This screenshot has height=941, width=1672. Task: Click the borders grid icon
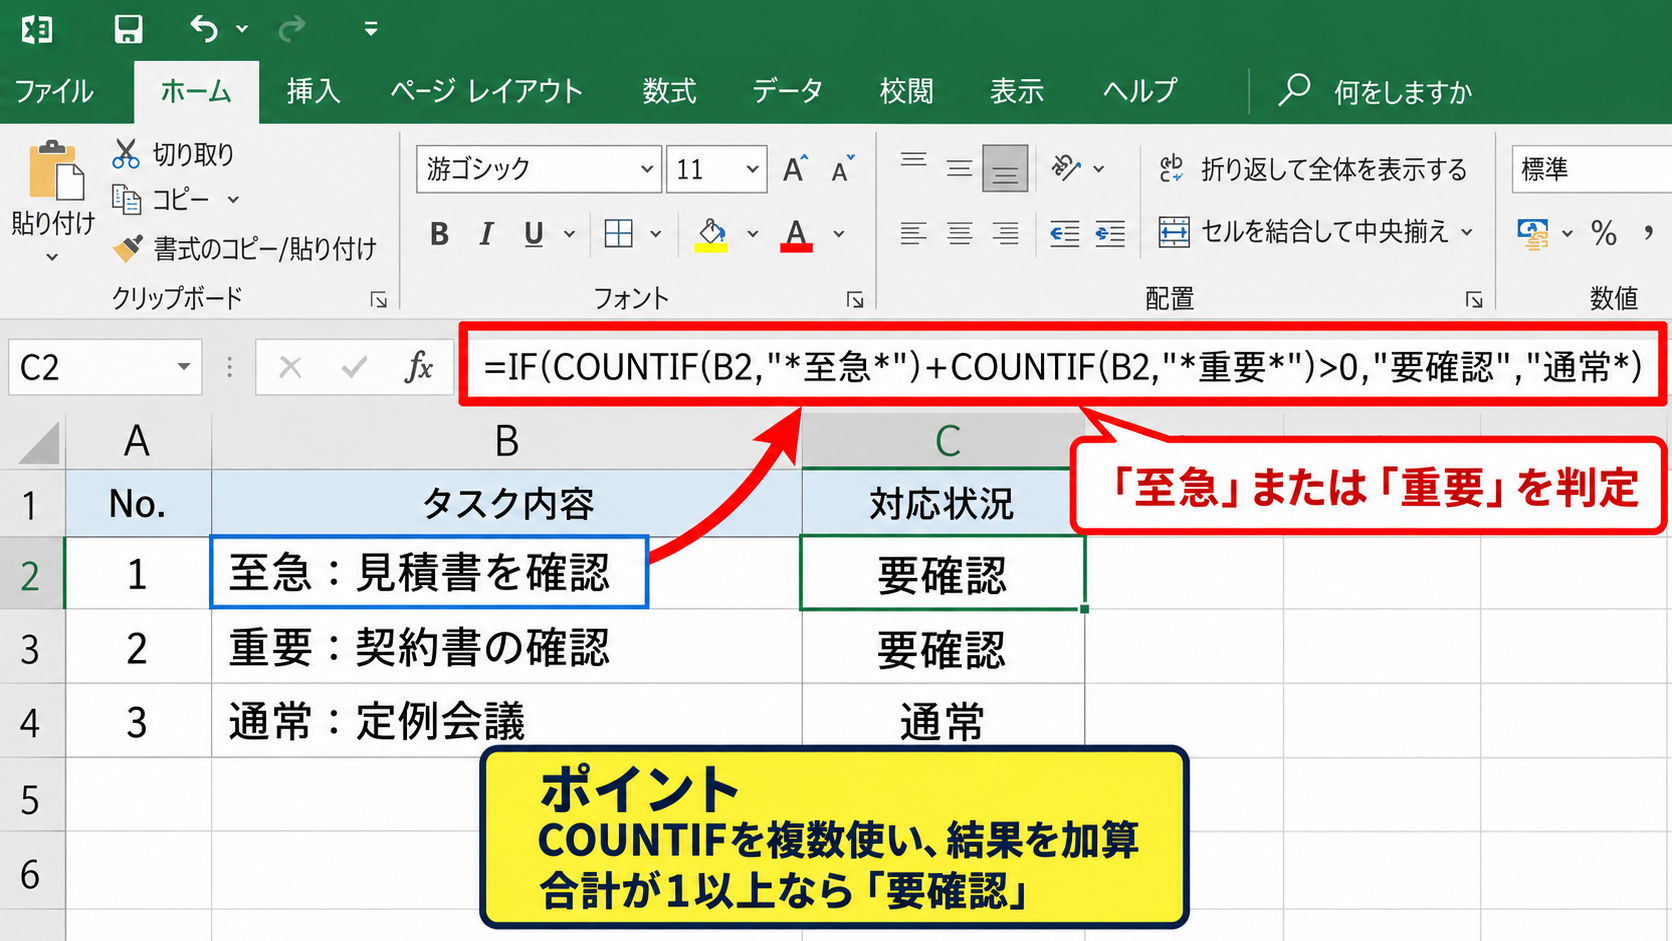pyautogui.click(x=619, y=234)
